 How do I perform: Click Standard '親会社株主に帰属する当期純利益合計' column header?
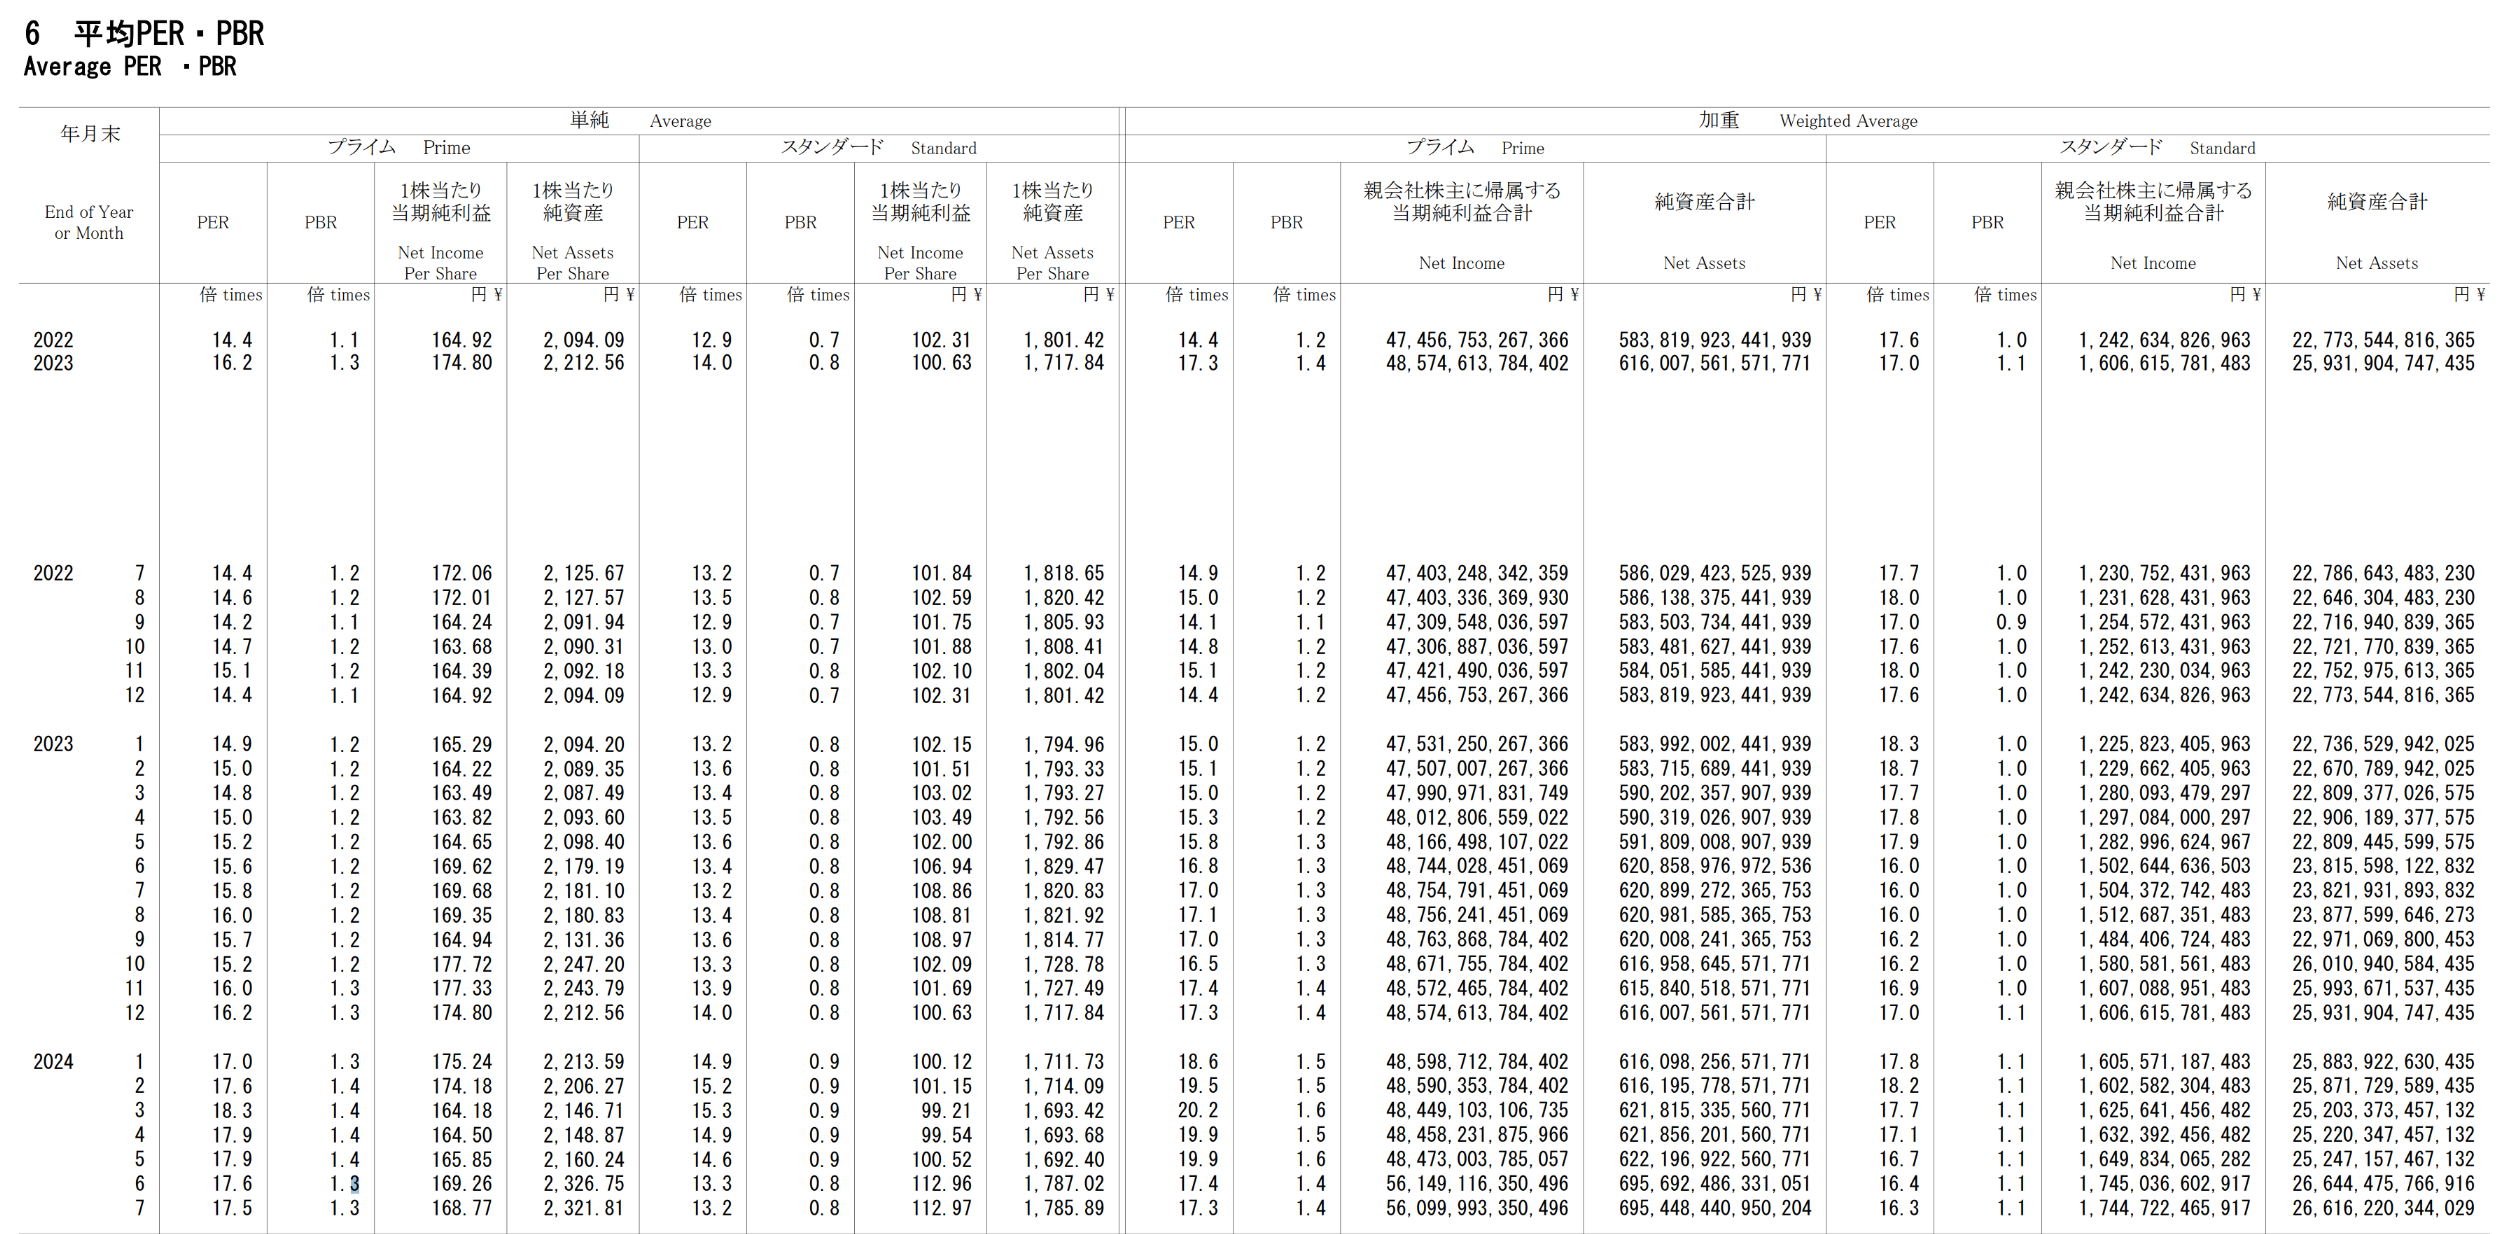pyautogui.click(x=2153, y=201)
